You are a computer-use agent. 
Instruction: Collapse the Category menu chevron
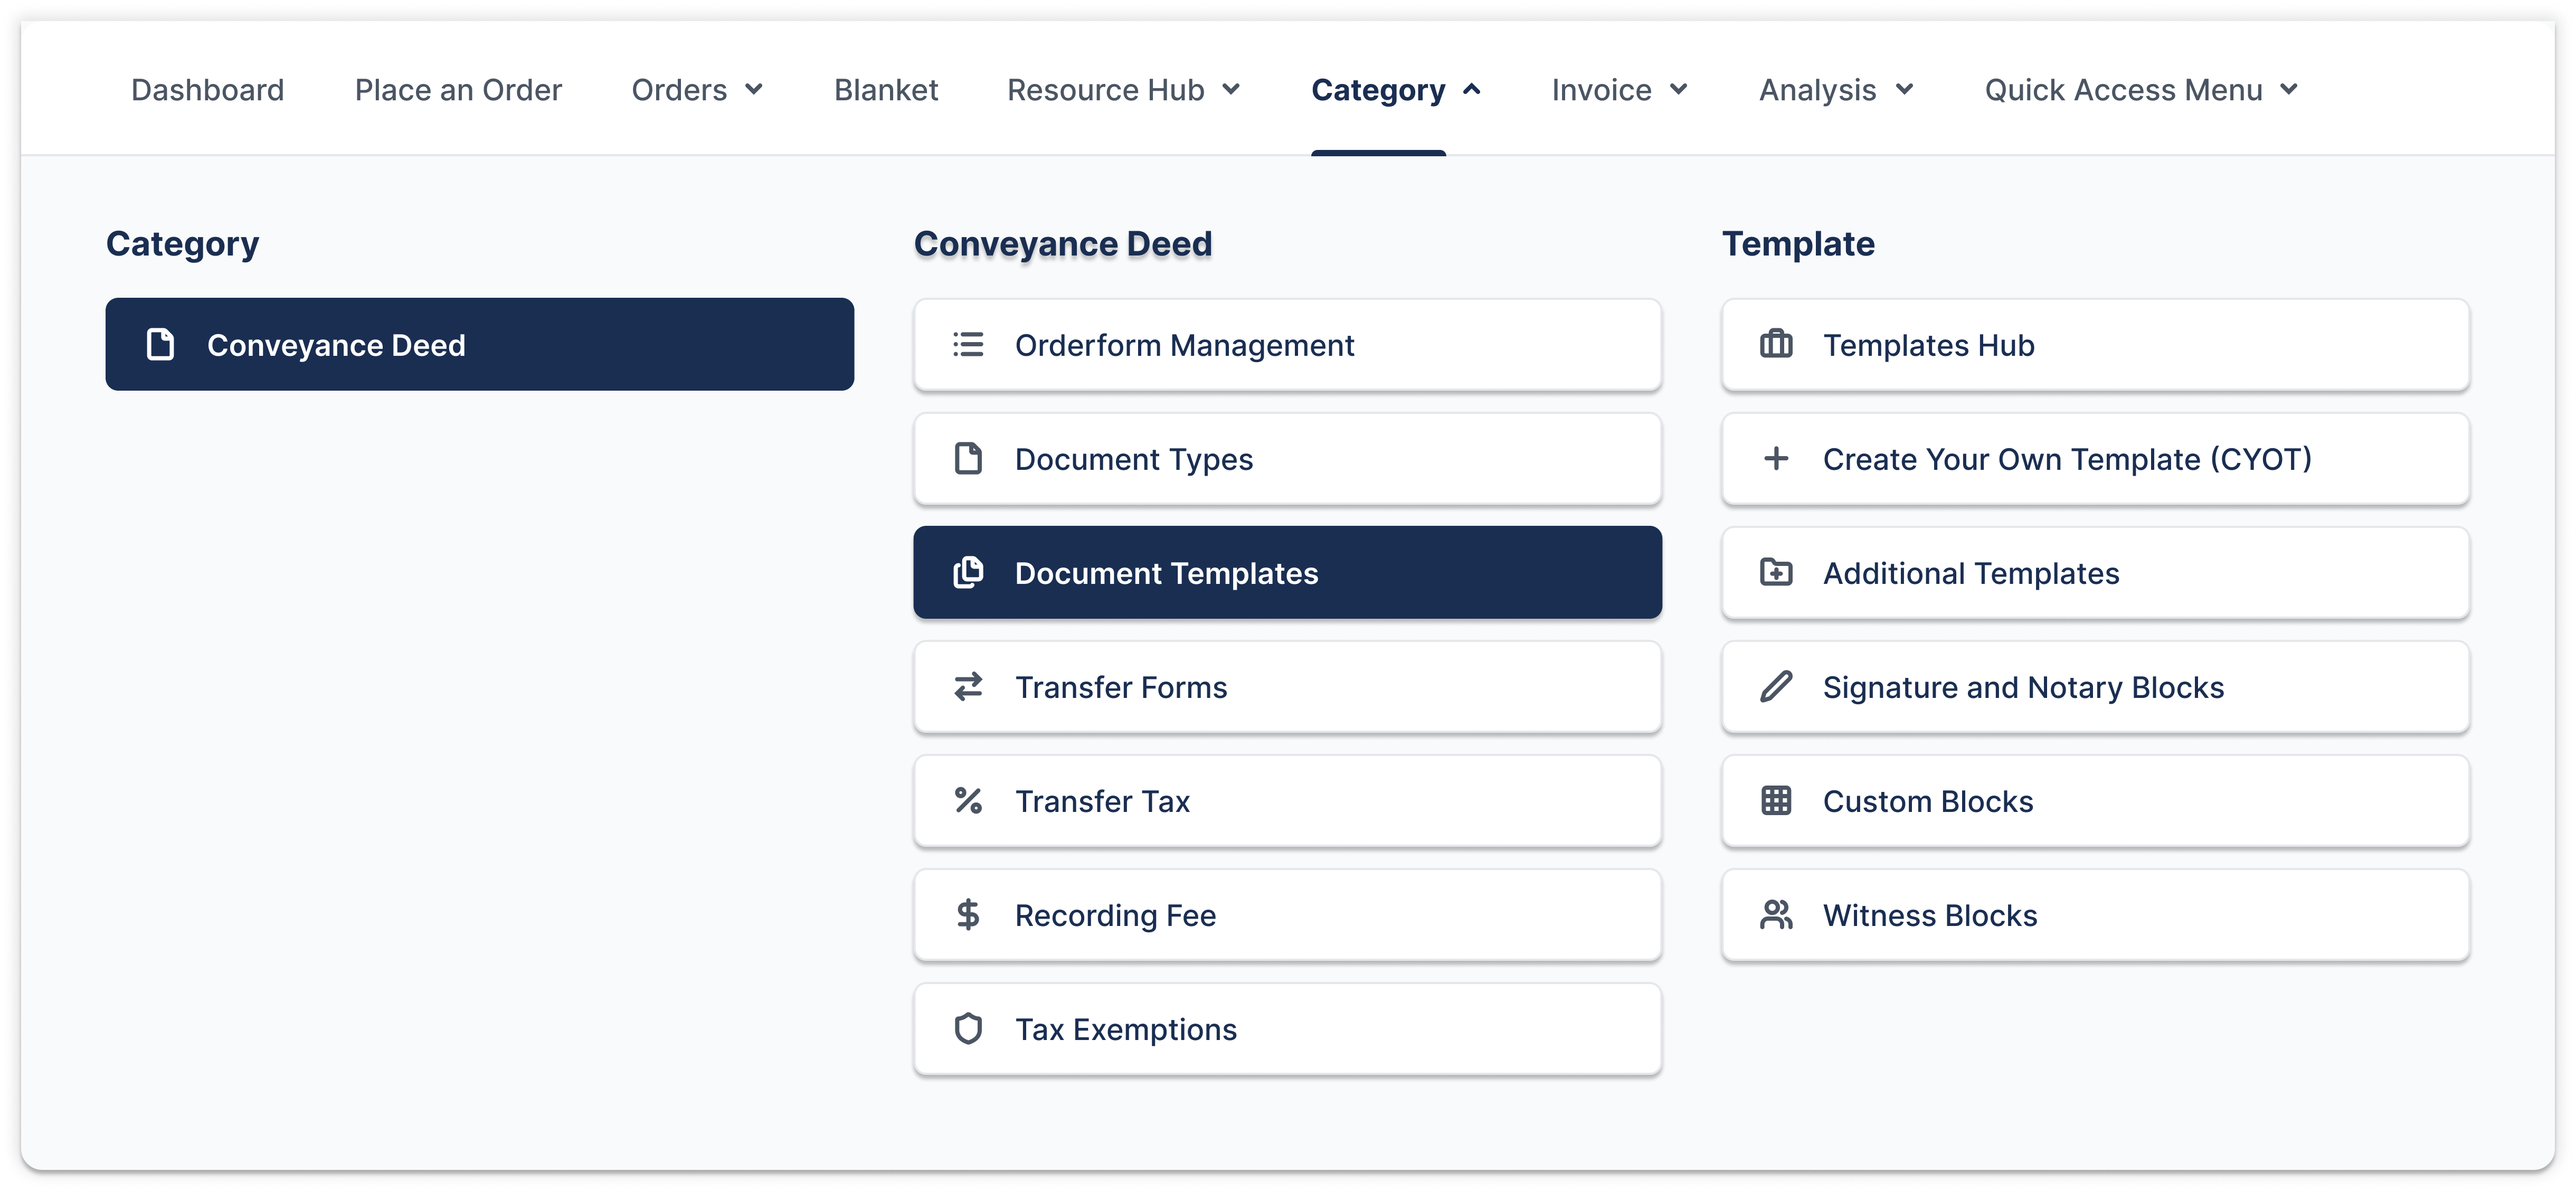click(x=1472, y=90)
